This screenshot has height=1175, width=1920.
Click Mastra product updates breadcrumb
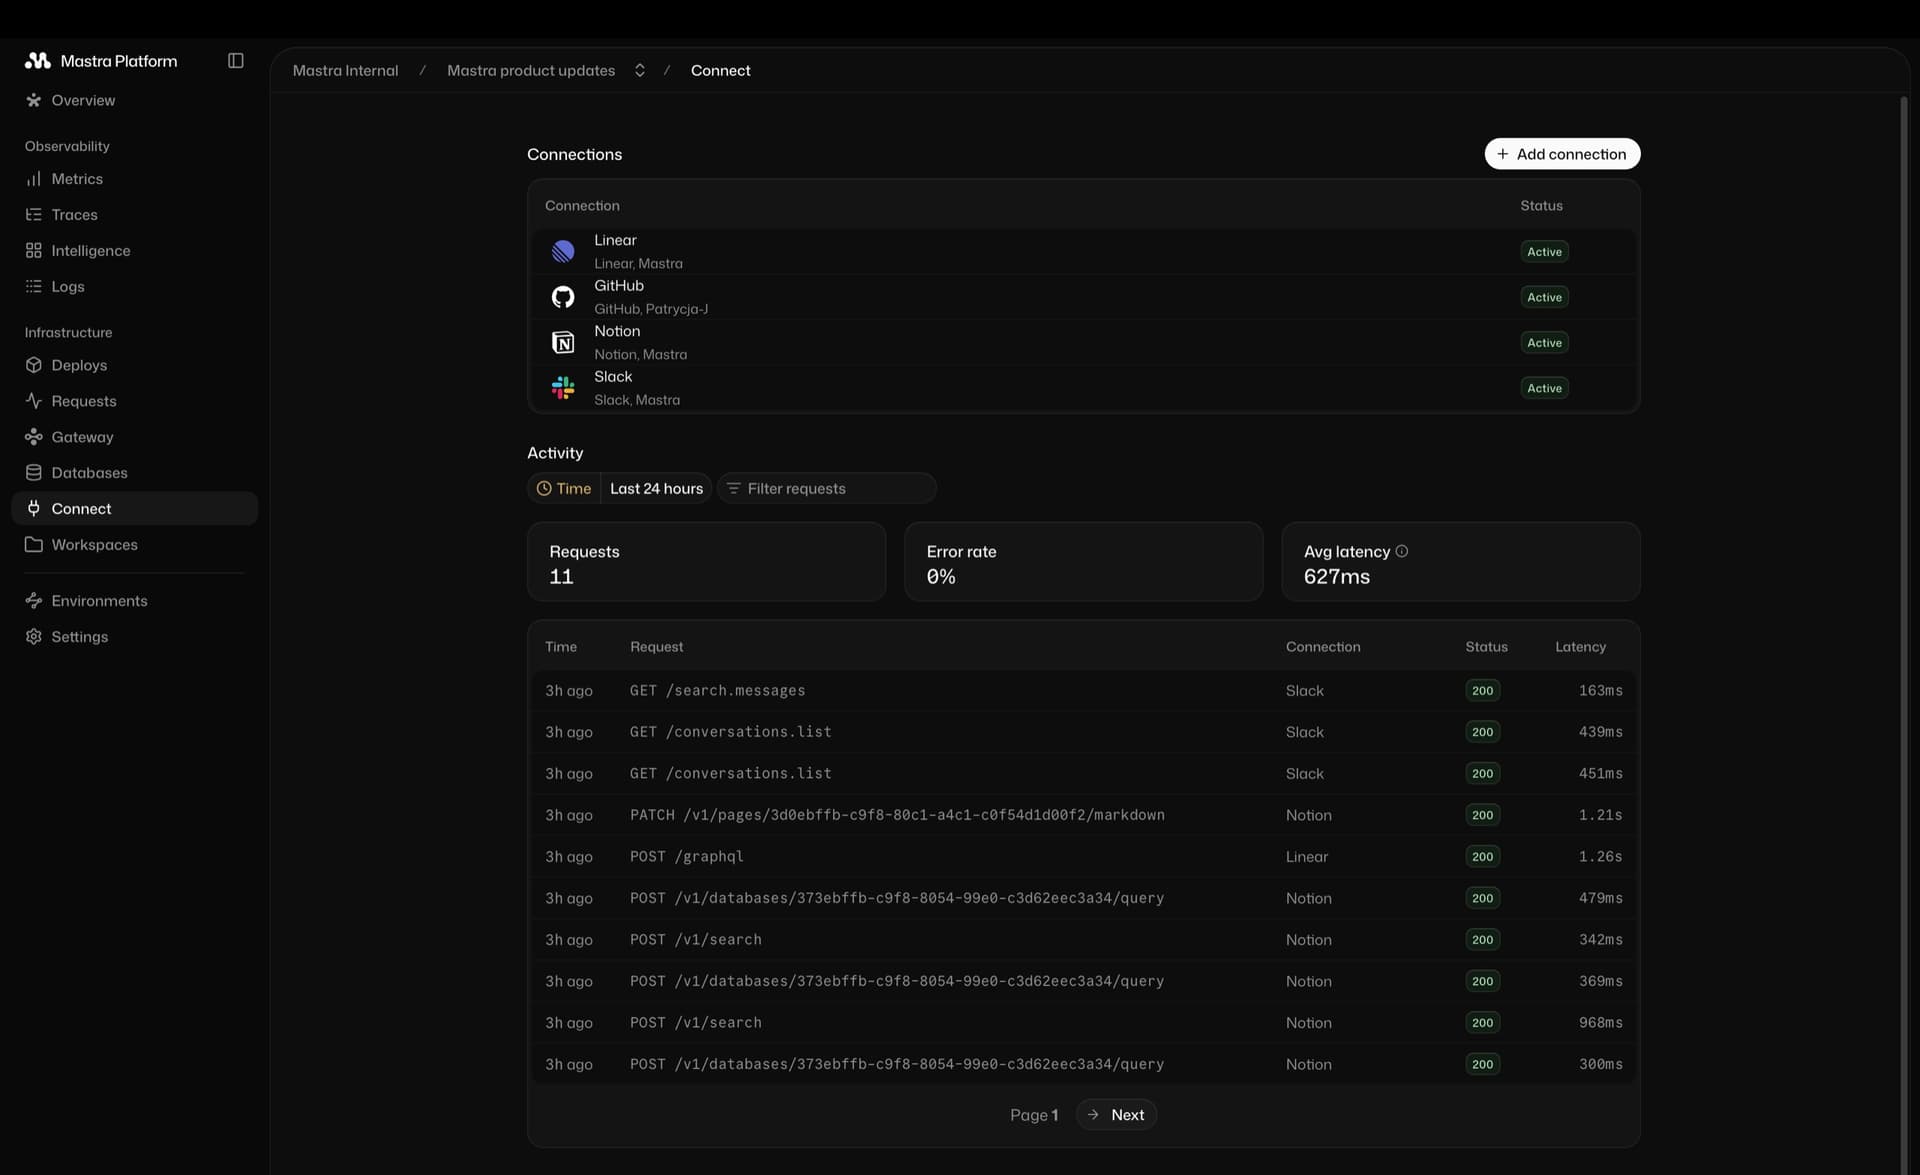(x=531, y=70)
